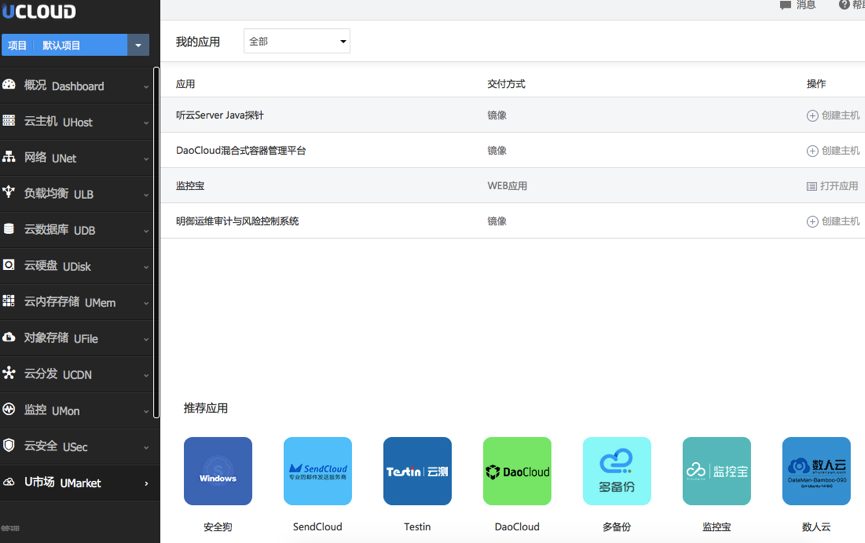This screenshot has height=543, width=865.
Task: Click the UMarket cloud icon
Action: click(9, 482)
